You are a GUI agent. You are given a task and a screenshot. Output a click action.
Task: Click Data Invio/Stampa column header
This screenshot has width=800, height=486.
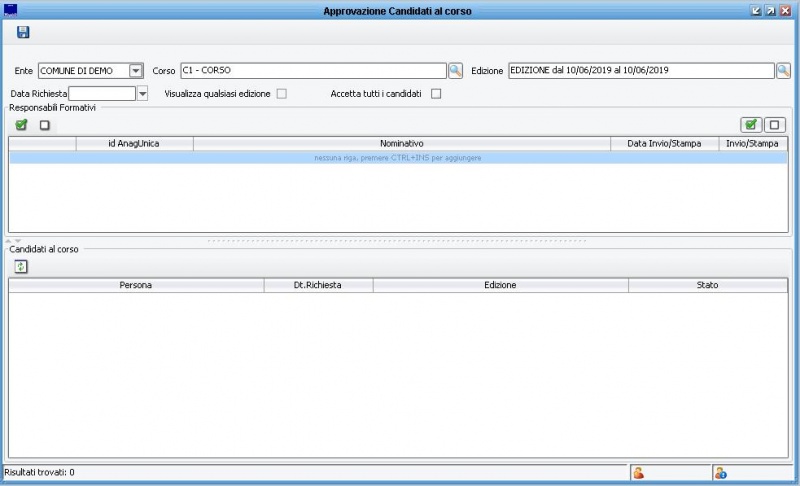(664, 144)
